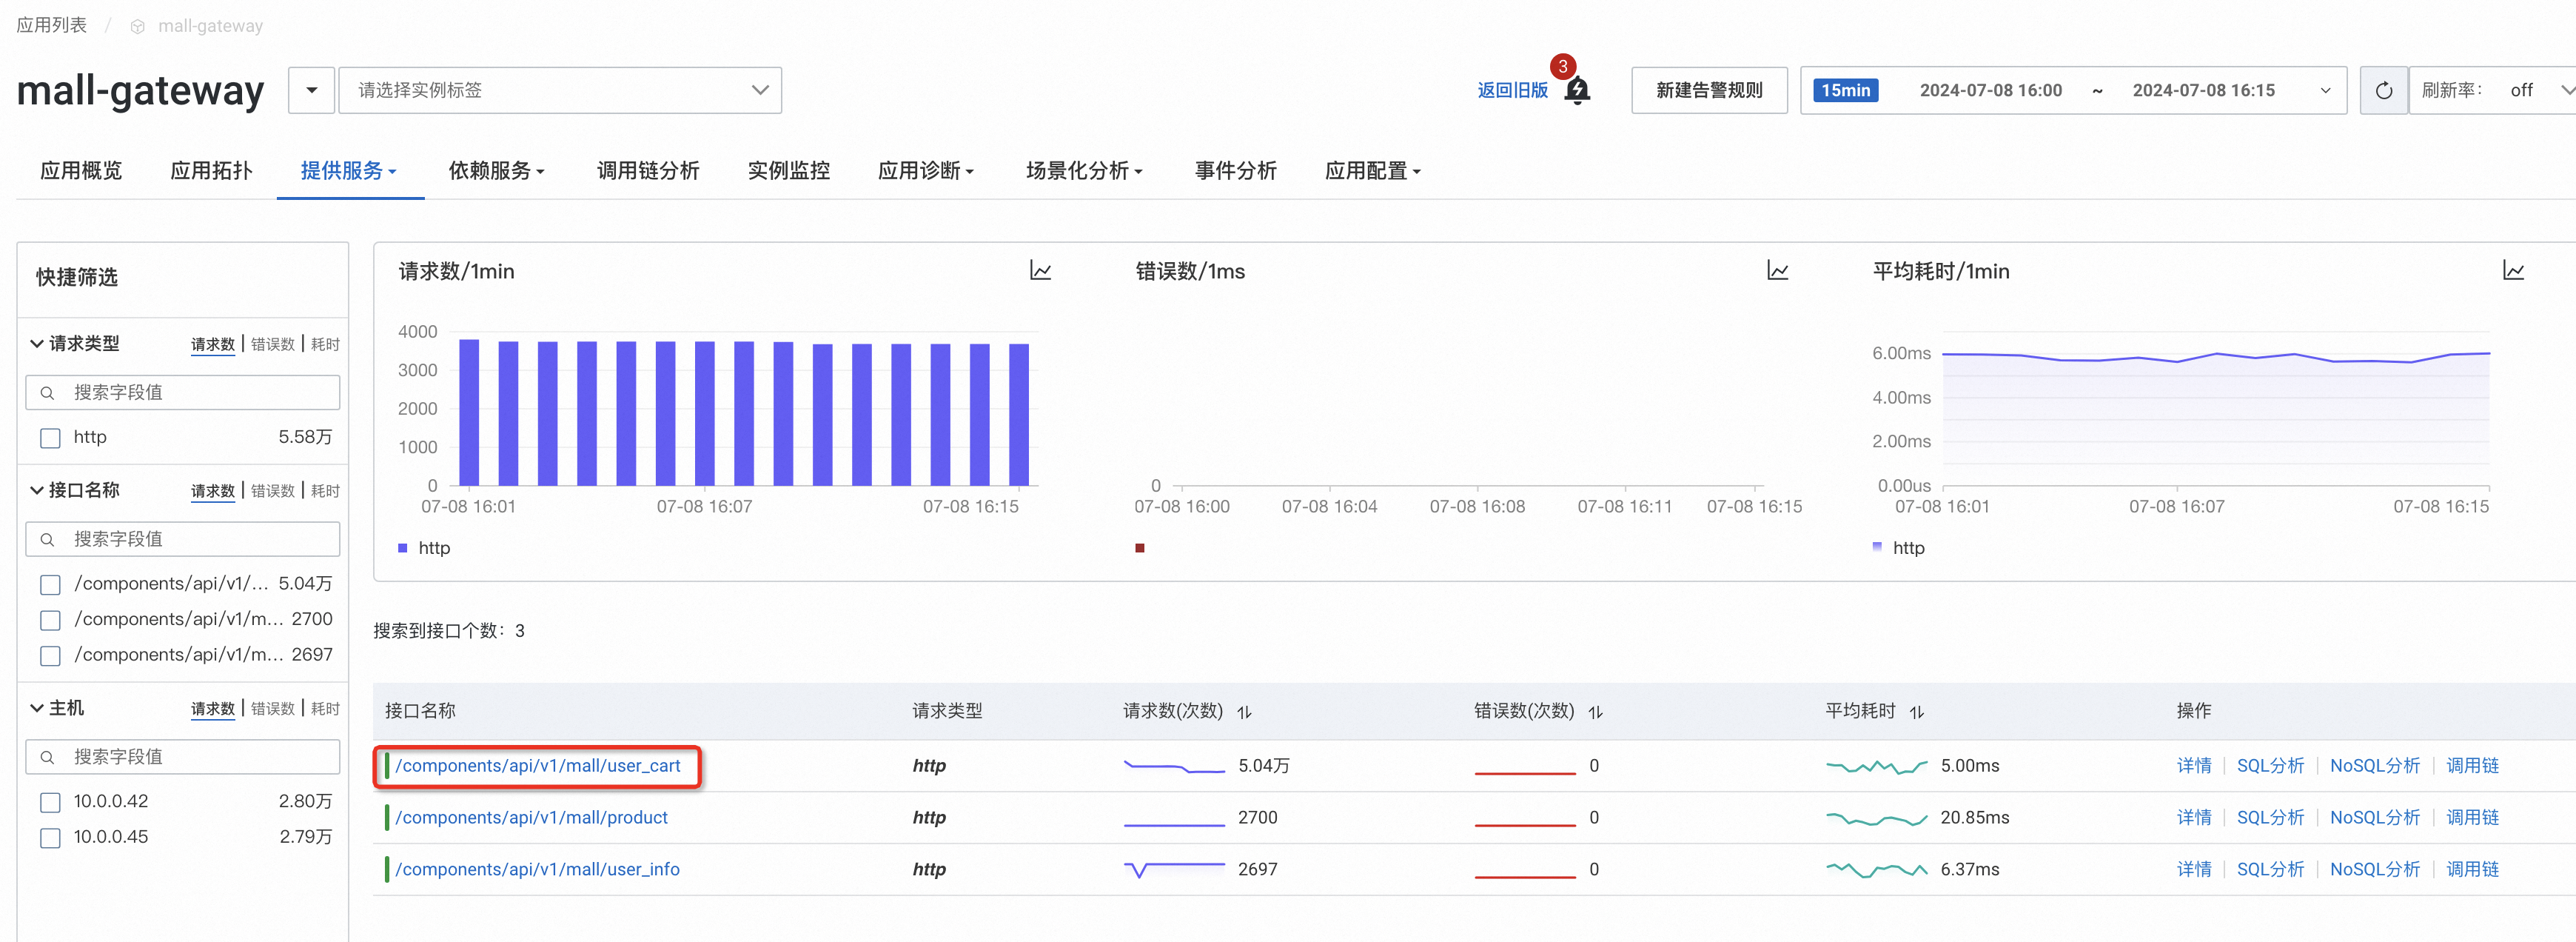Viewport: 2576px width, 942px height.
Task: Toggle http legend in 请求数 chart
Action: pyautogui.click(x=424, y=548)
